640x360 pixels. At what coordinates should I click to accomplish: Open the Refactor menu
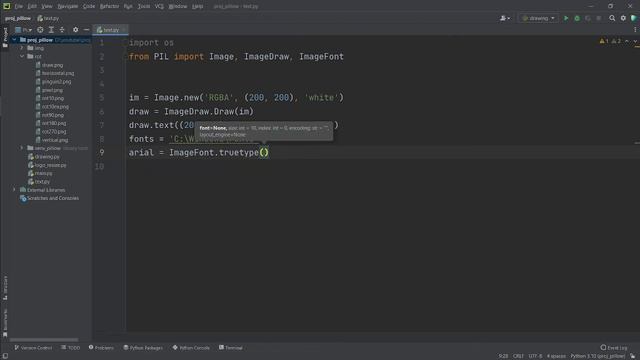(x=109, y=6)
